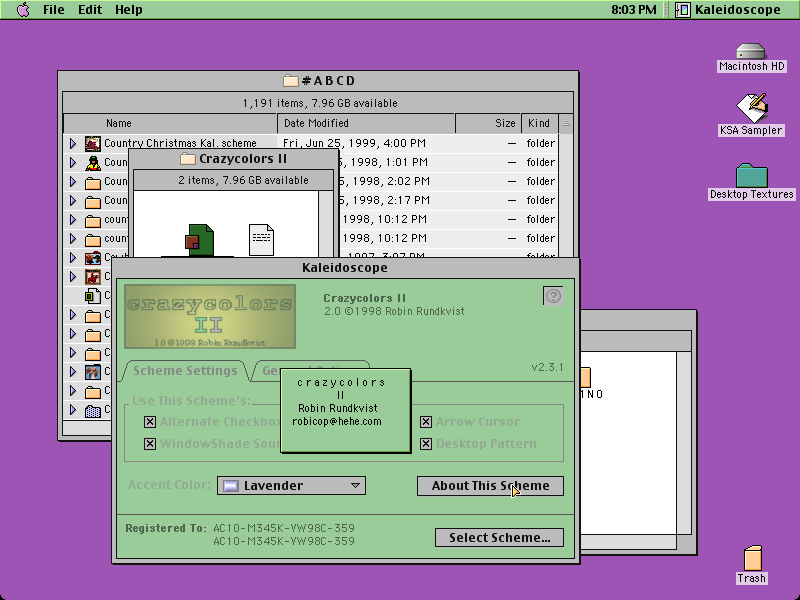Open the Kaleidoscope application menu at top right
Image resolution: width=800 pixels, height=600 pixels.
point(728,10)
